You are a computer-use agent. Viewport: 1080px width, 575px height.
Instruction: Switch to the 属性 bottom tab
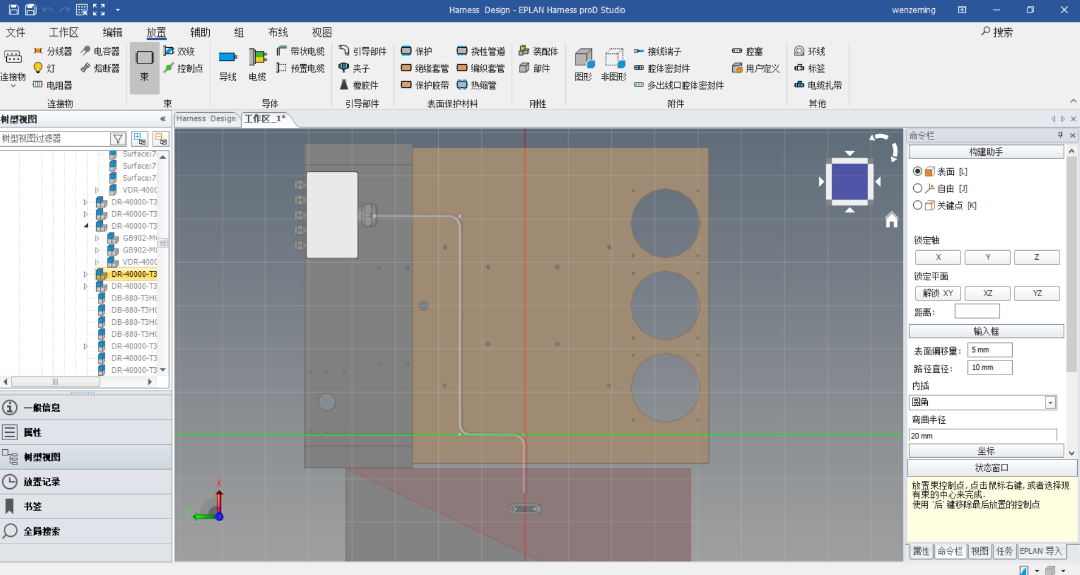click(921, 551)
